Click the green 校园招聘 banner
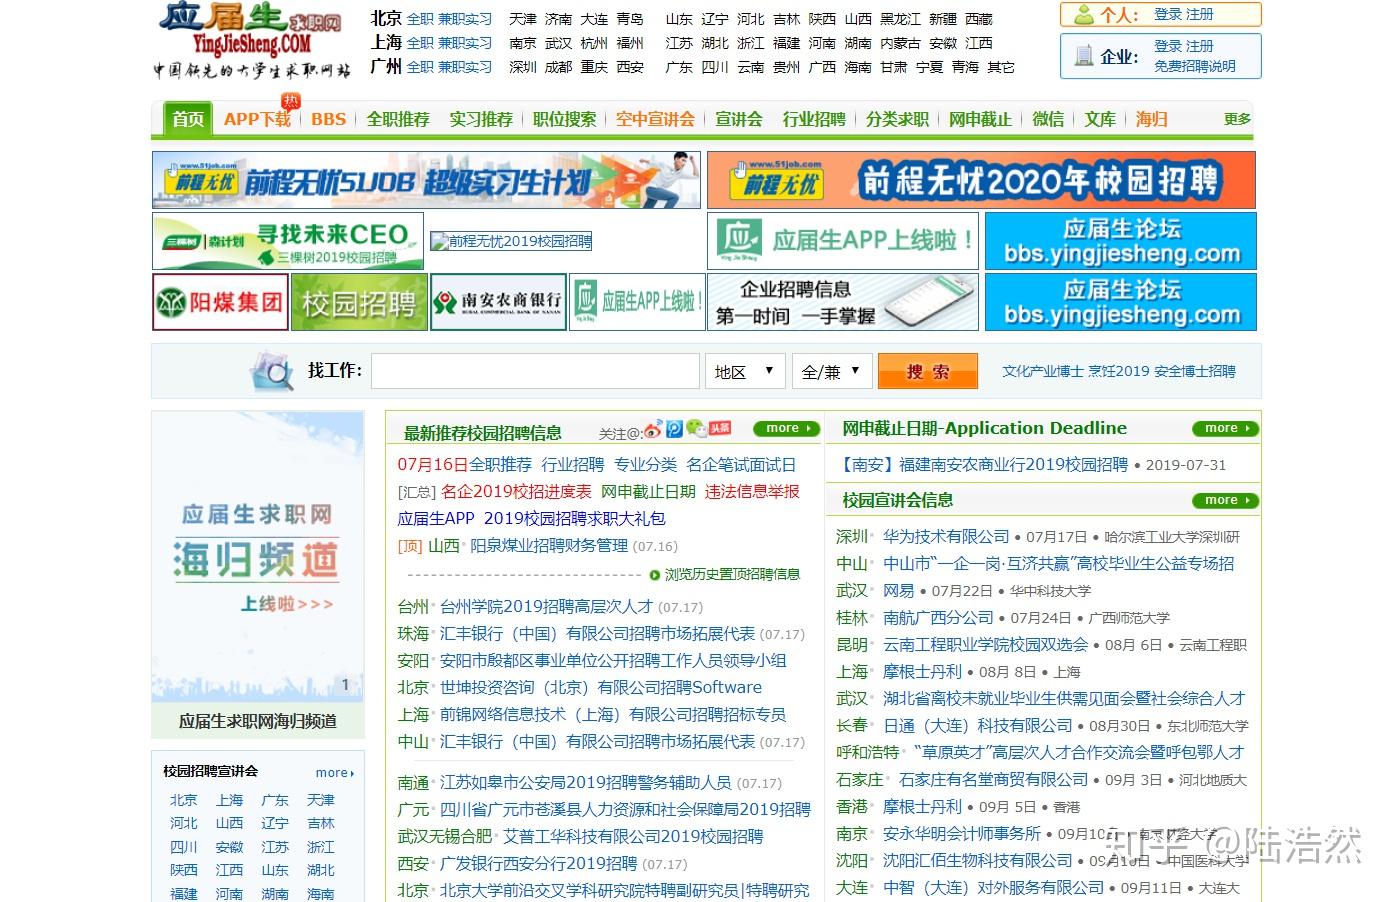The height and width of the screenshot is (902, 1397). pos(359,302)
